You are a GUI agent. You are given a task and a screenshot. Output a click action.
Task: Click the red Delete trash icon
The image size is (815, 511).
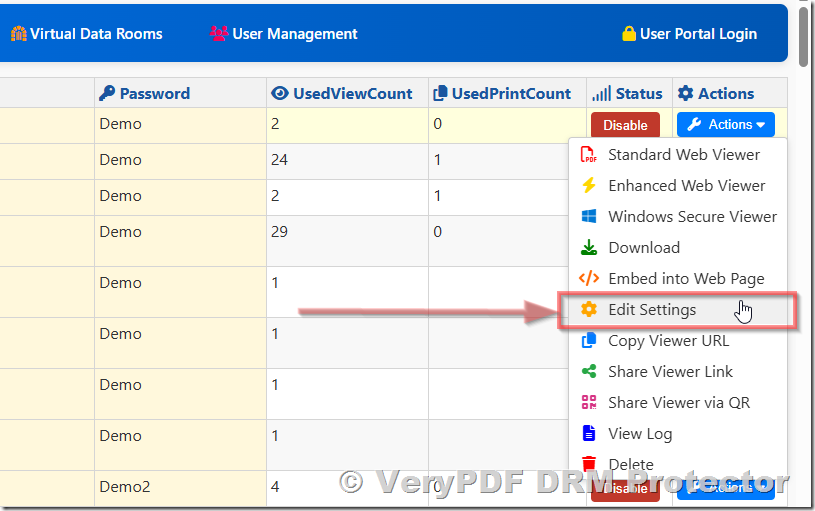(x=589, y=465)
